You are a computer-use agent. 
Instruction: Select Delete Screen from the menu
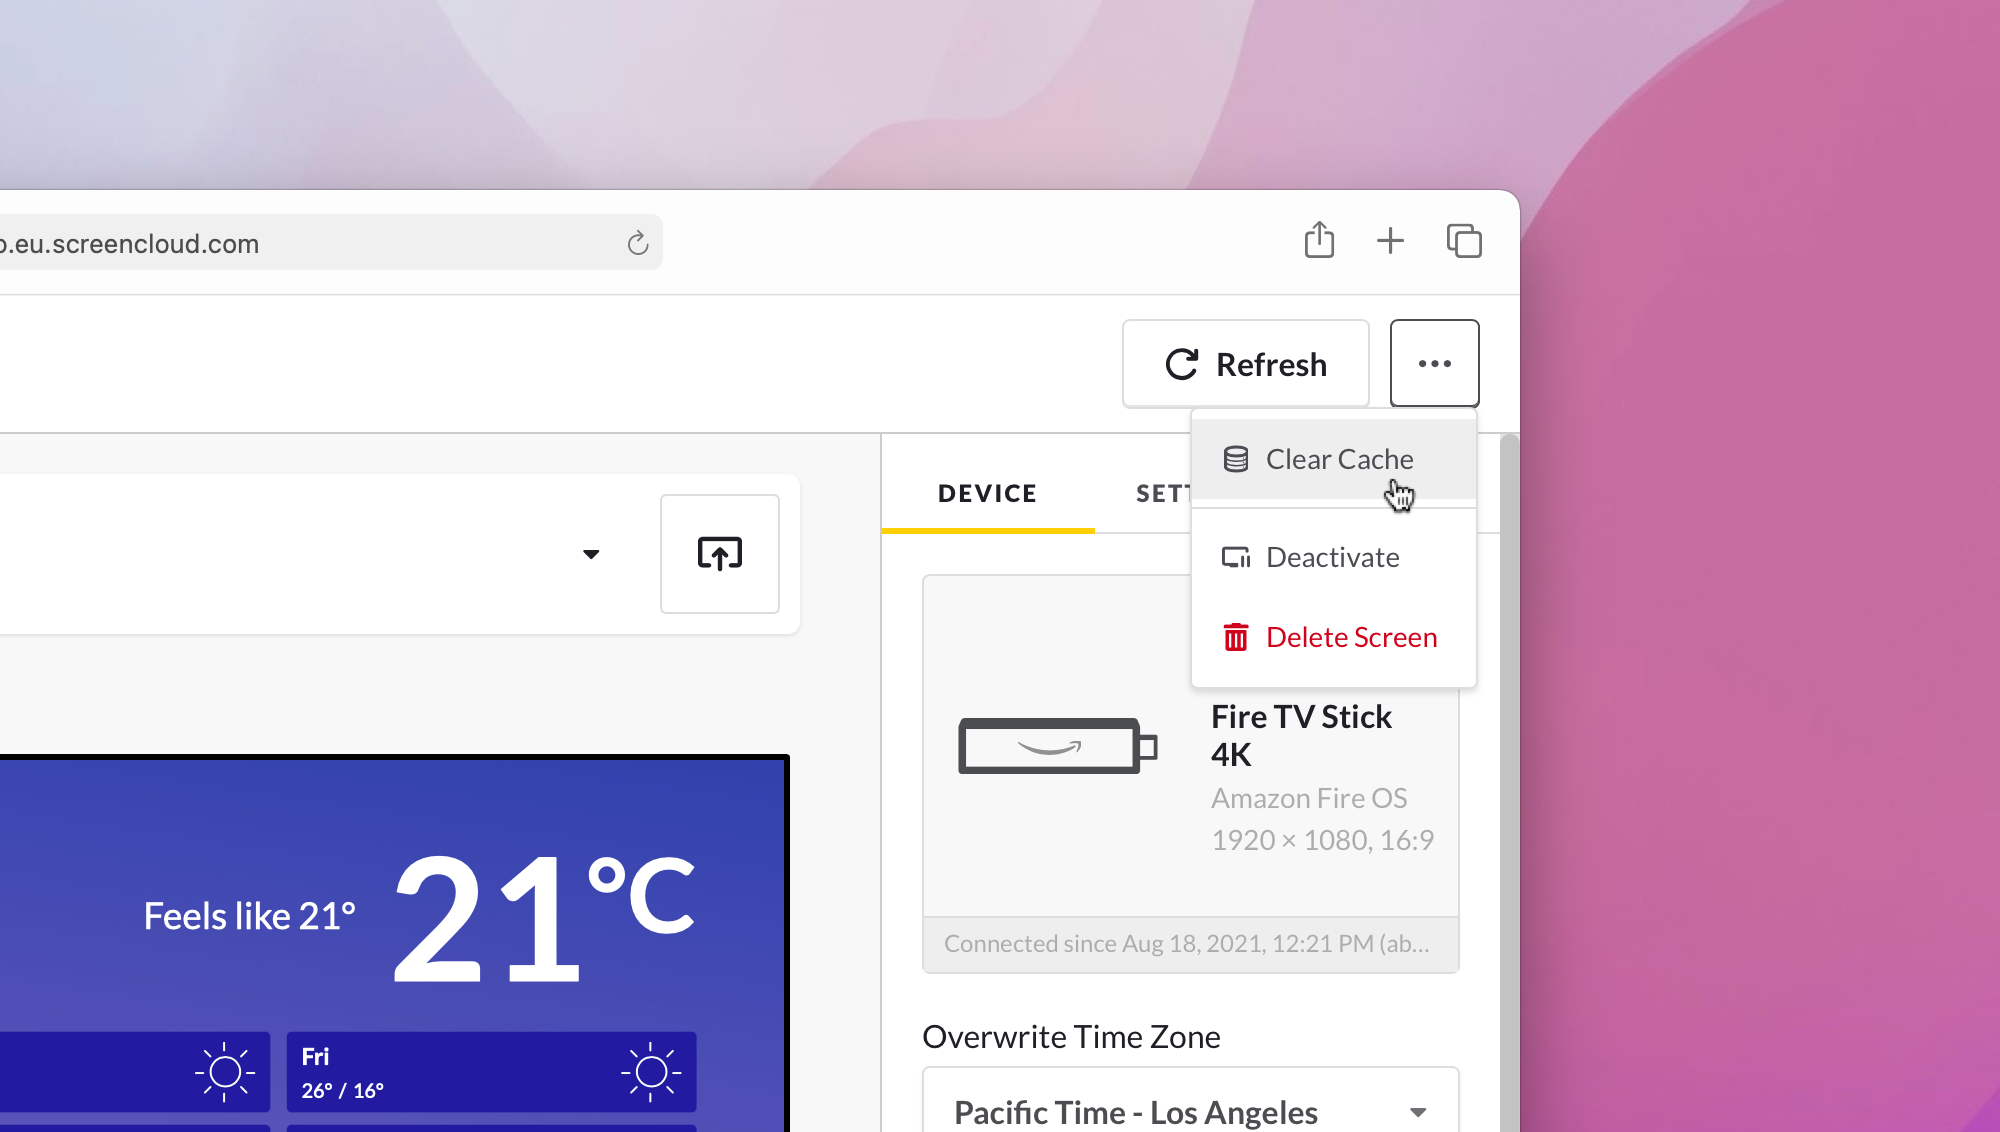click(x=1351, y=637)
